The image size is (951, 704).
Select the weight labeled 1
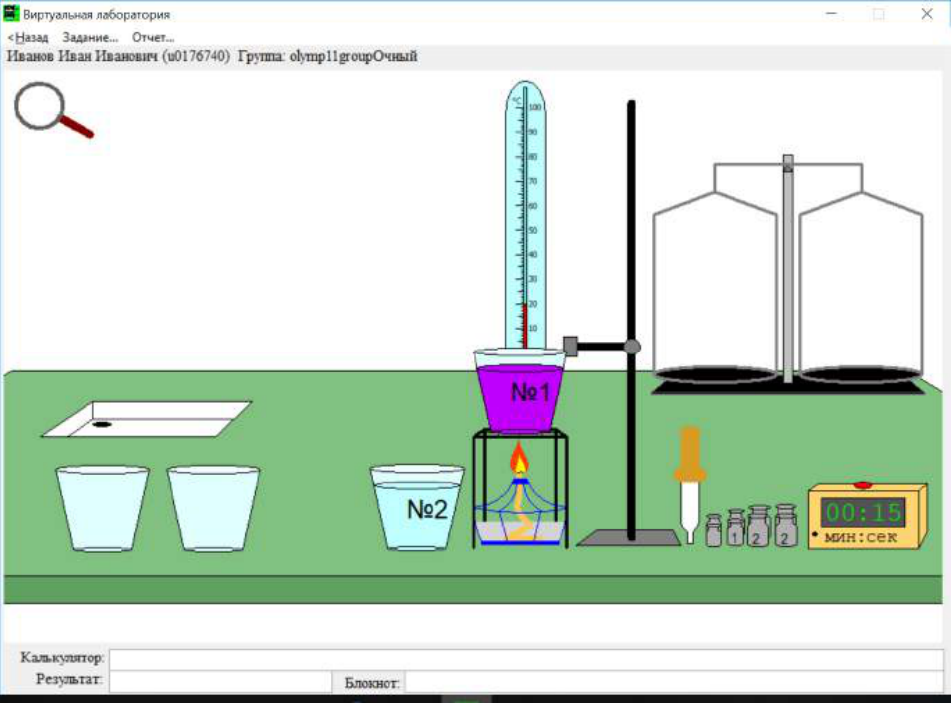point(736,528)
